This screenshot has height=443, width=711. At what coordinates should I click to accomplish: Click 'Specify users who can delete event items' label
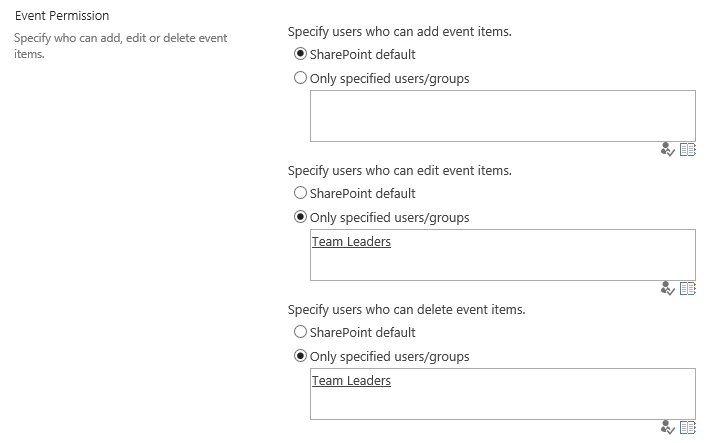point(406,309)
